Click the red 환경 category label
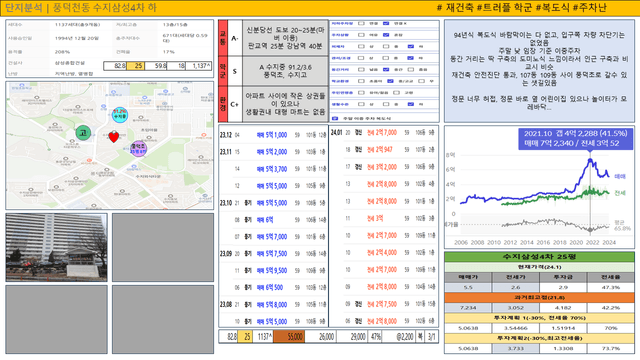This screenshot has width=640, height=360. (223, 104)
